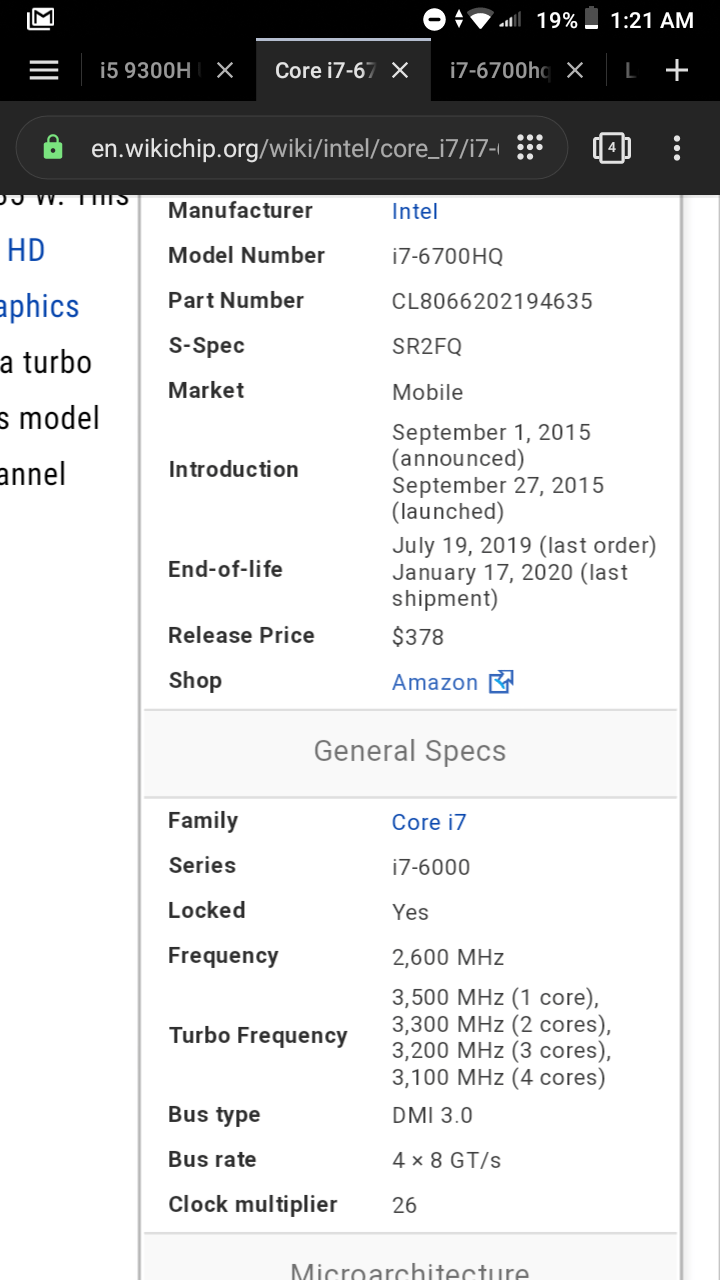Tap the Gmail notification icon in status bar
Viewport: 720px width, 1280px height.
(41, 19)
